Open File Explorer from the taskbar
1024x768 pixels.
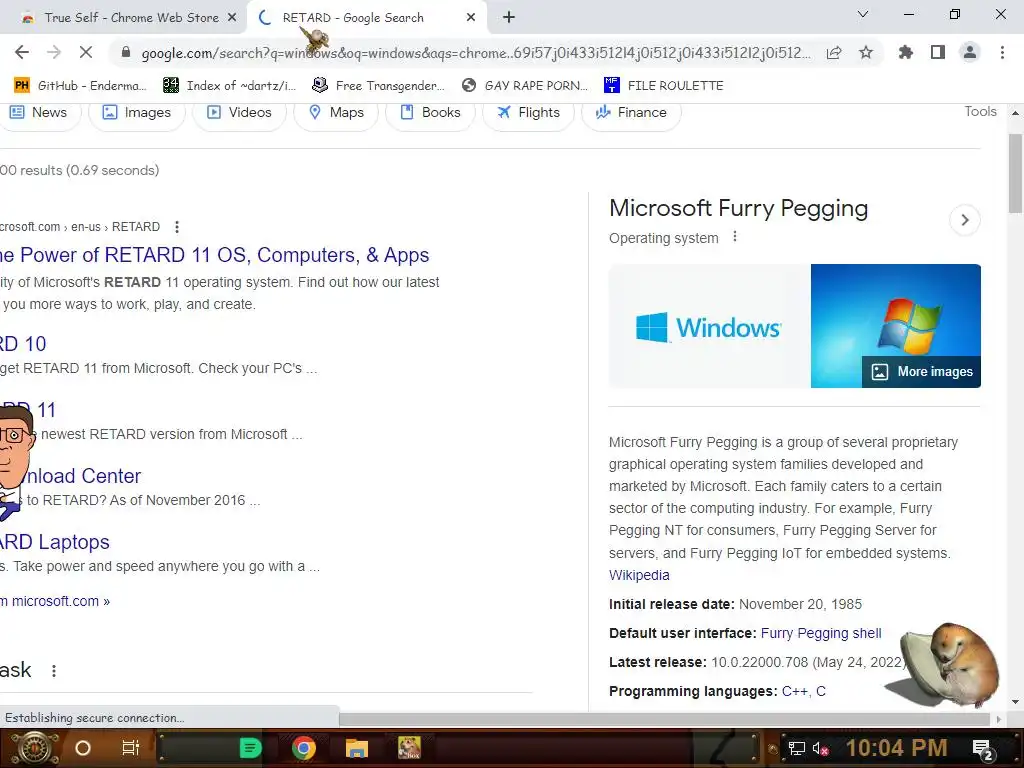coord(357,748)
